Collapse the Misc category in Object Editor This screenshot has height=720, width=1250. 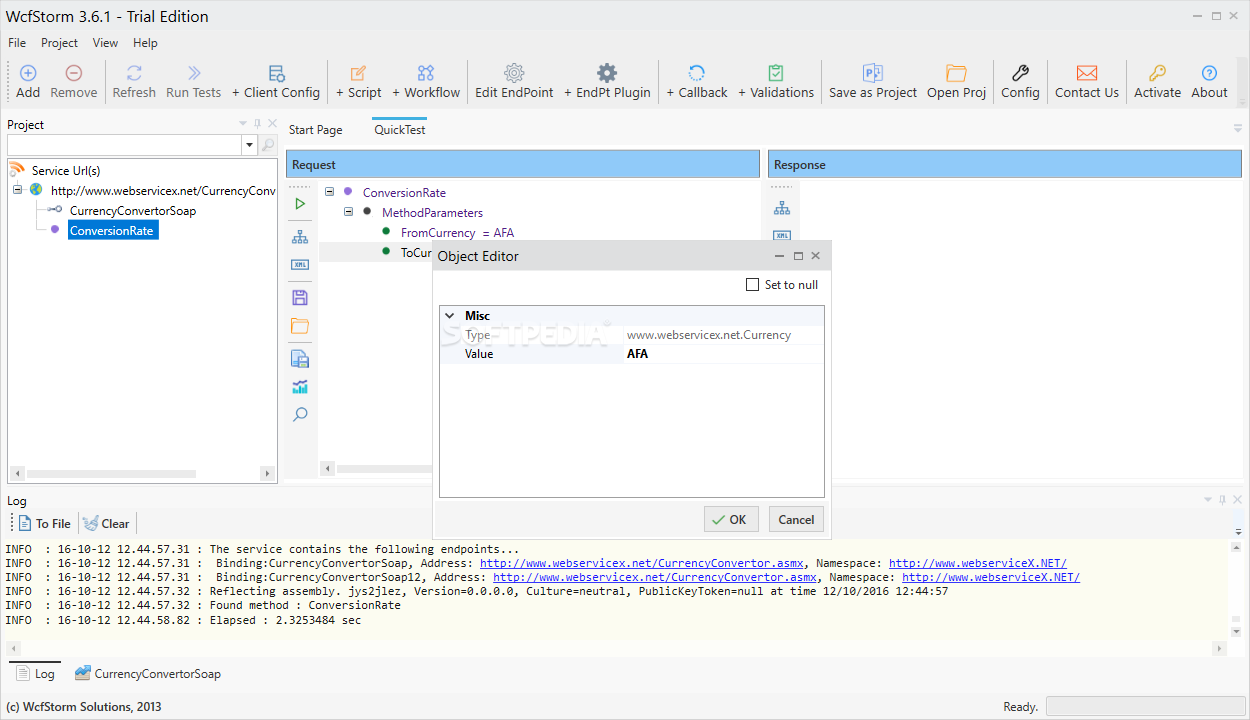[450, 316]
